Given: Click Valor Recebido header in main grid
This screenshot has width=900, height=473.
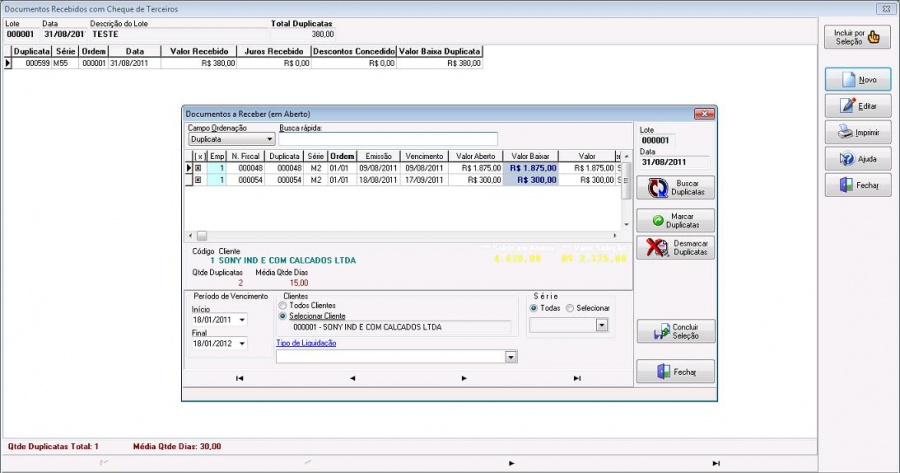Looking at the screenshot, I should (199, 51).
